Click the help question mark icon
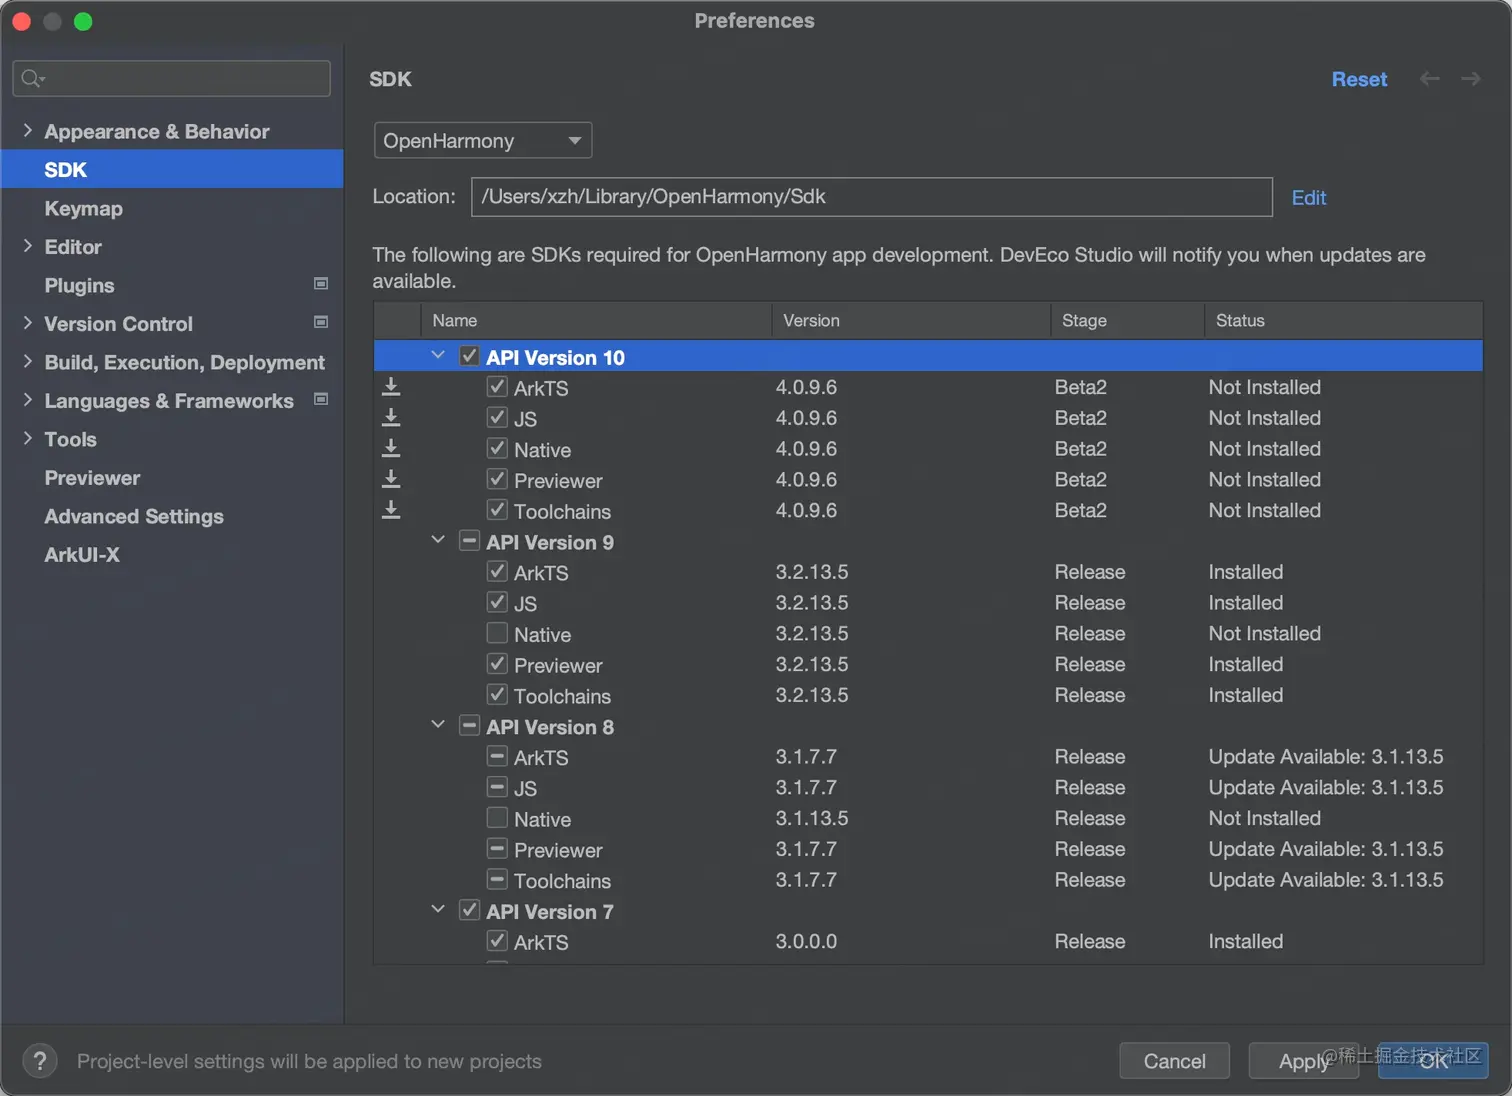 40,1061
